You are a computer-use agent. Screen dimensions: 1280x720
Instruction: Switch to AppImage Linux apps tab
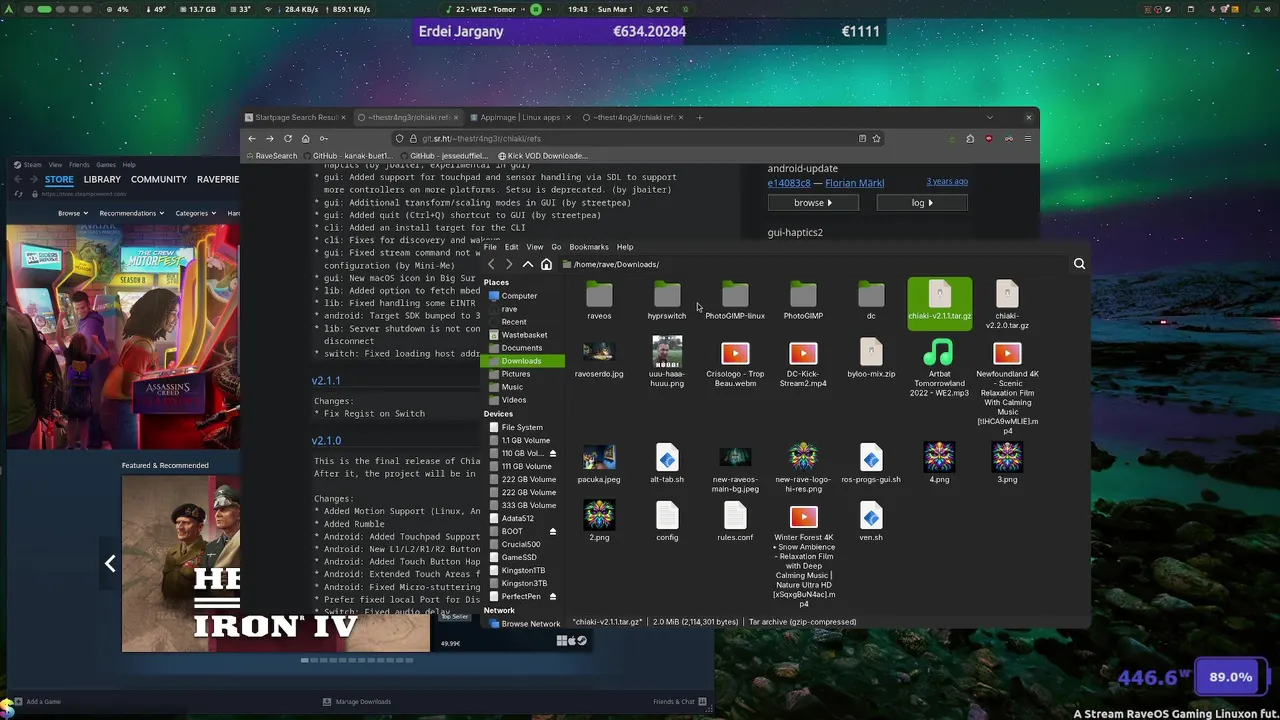point(521,117)
